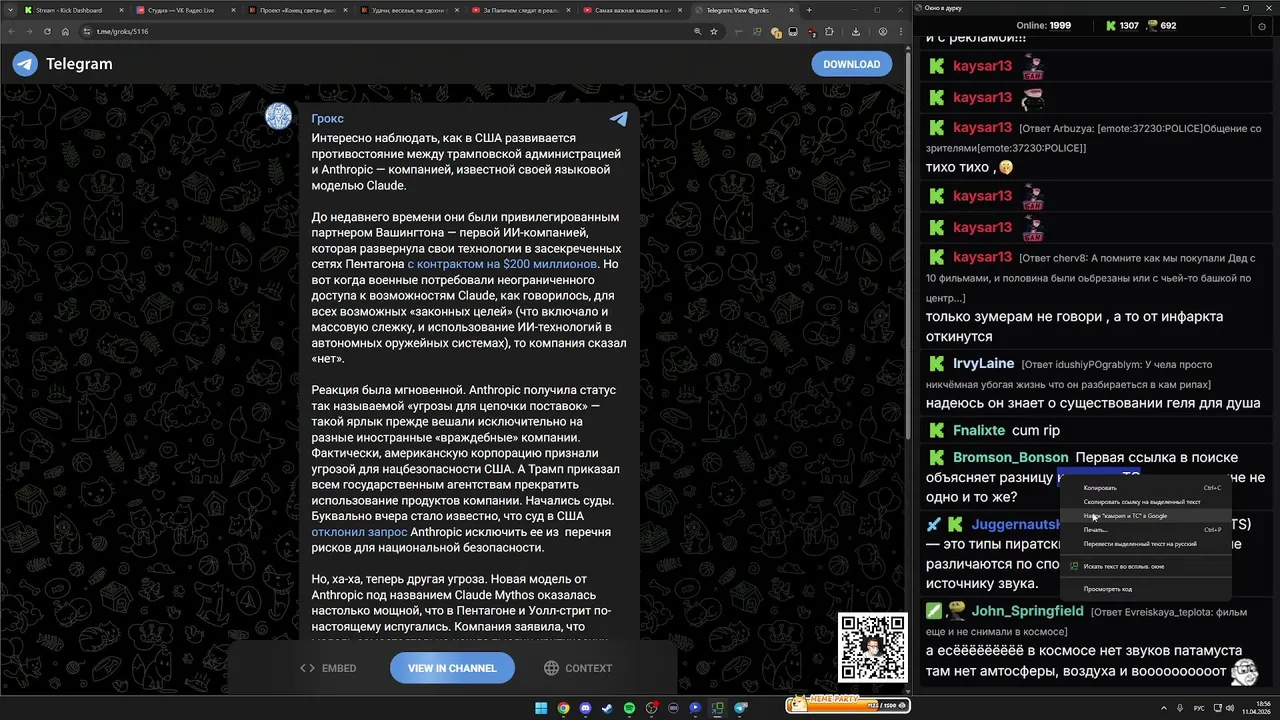
Task: Click the VIEW IN CHANNEL button
Action: (x=452, y=668)
